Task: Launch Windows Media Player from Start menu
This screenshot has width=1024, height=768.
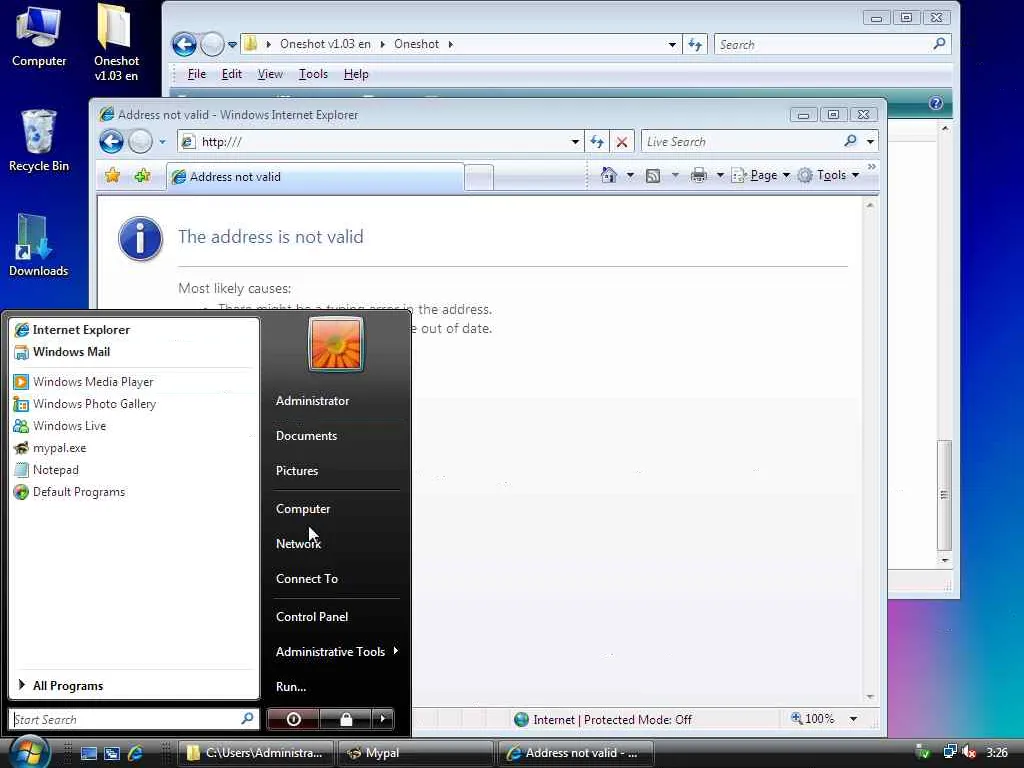Action: (x=93, y=381)
